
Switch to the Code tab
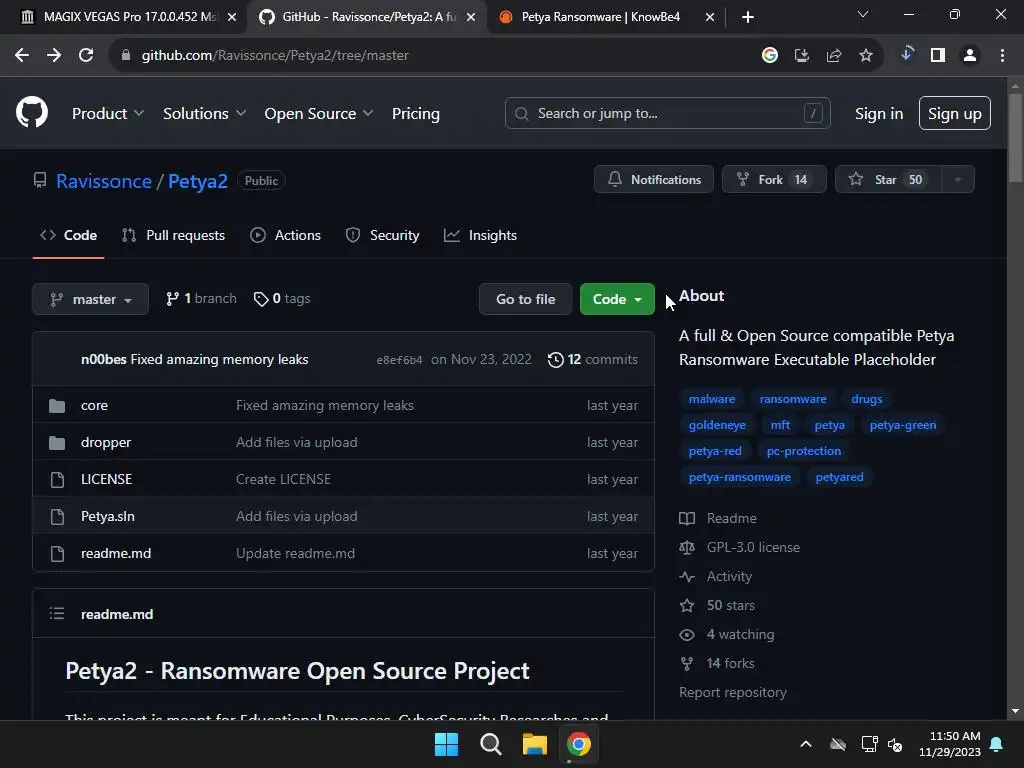pyautogui.click(x=69, y=235)
